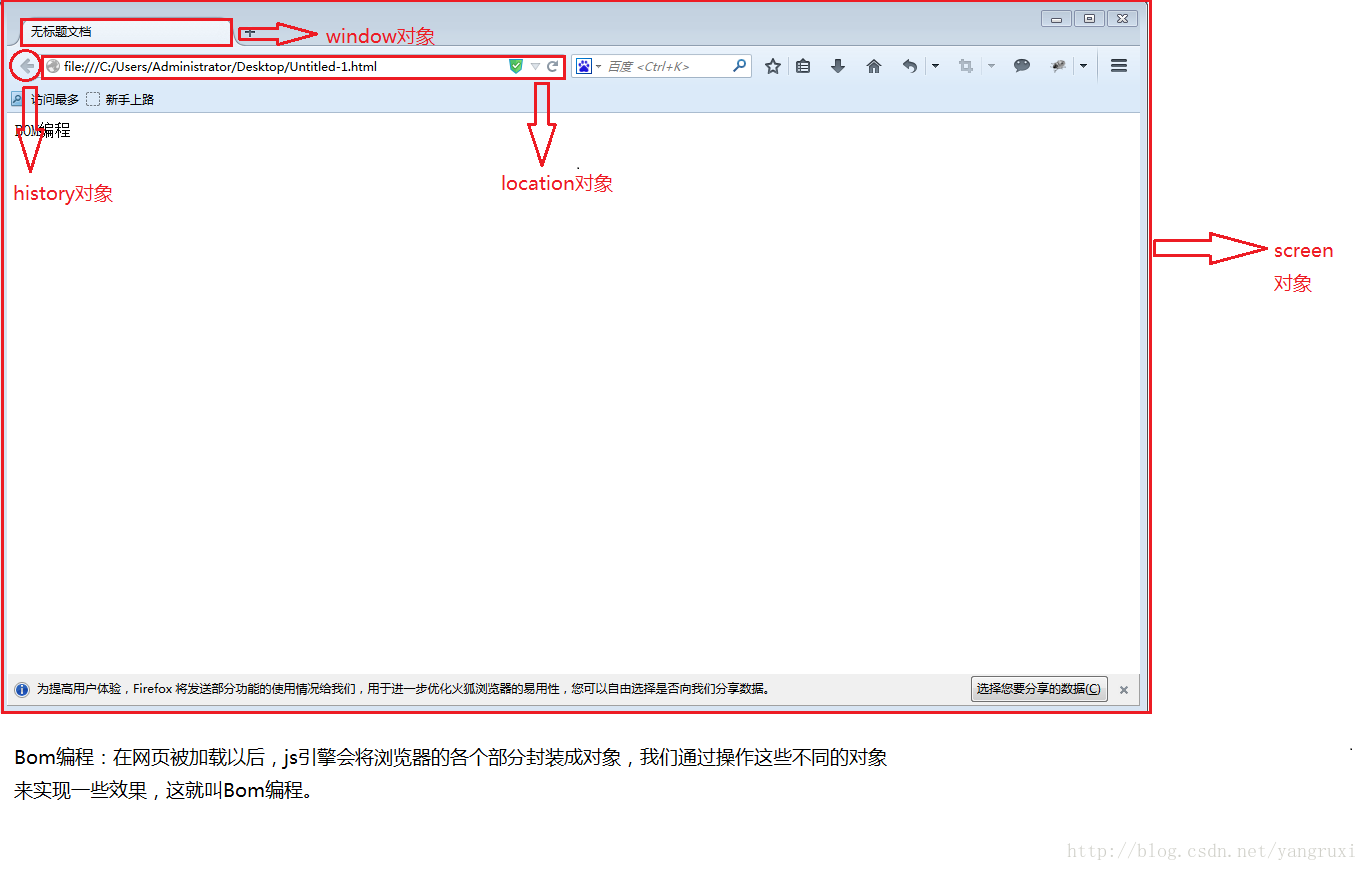This screenshot has height=871, width=1368.
Task: Click the fly-shaped add-on icon
Action: (1058, 66)
